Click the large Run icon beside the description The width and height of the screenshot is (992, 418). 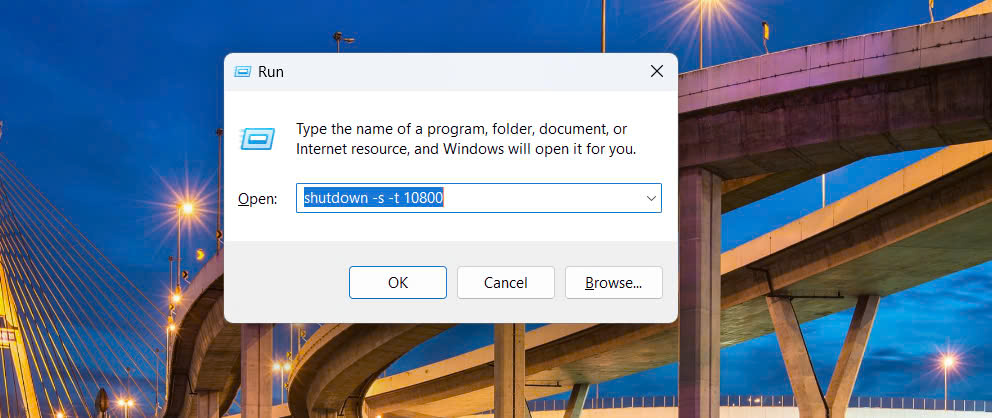(x=256, y=139)
